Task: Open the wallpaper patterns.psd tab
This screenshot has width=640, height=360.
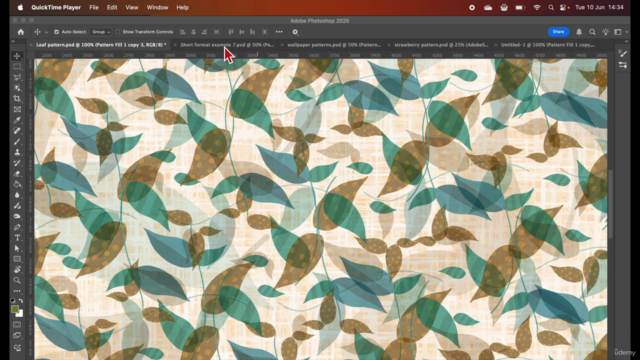Action: (334, 45)
